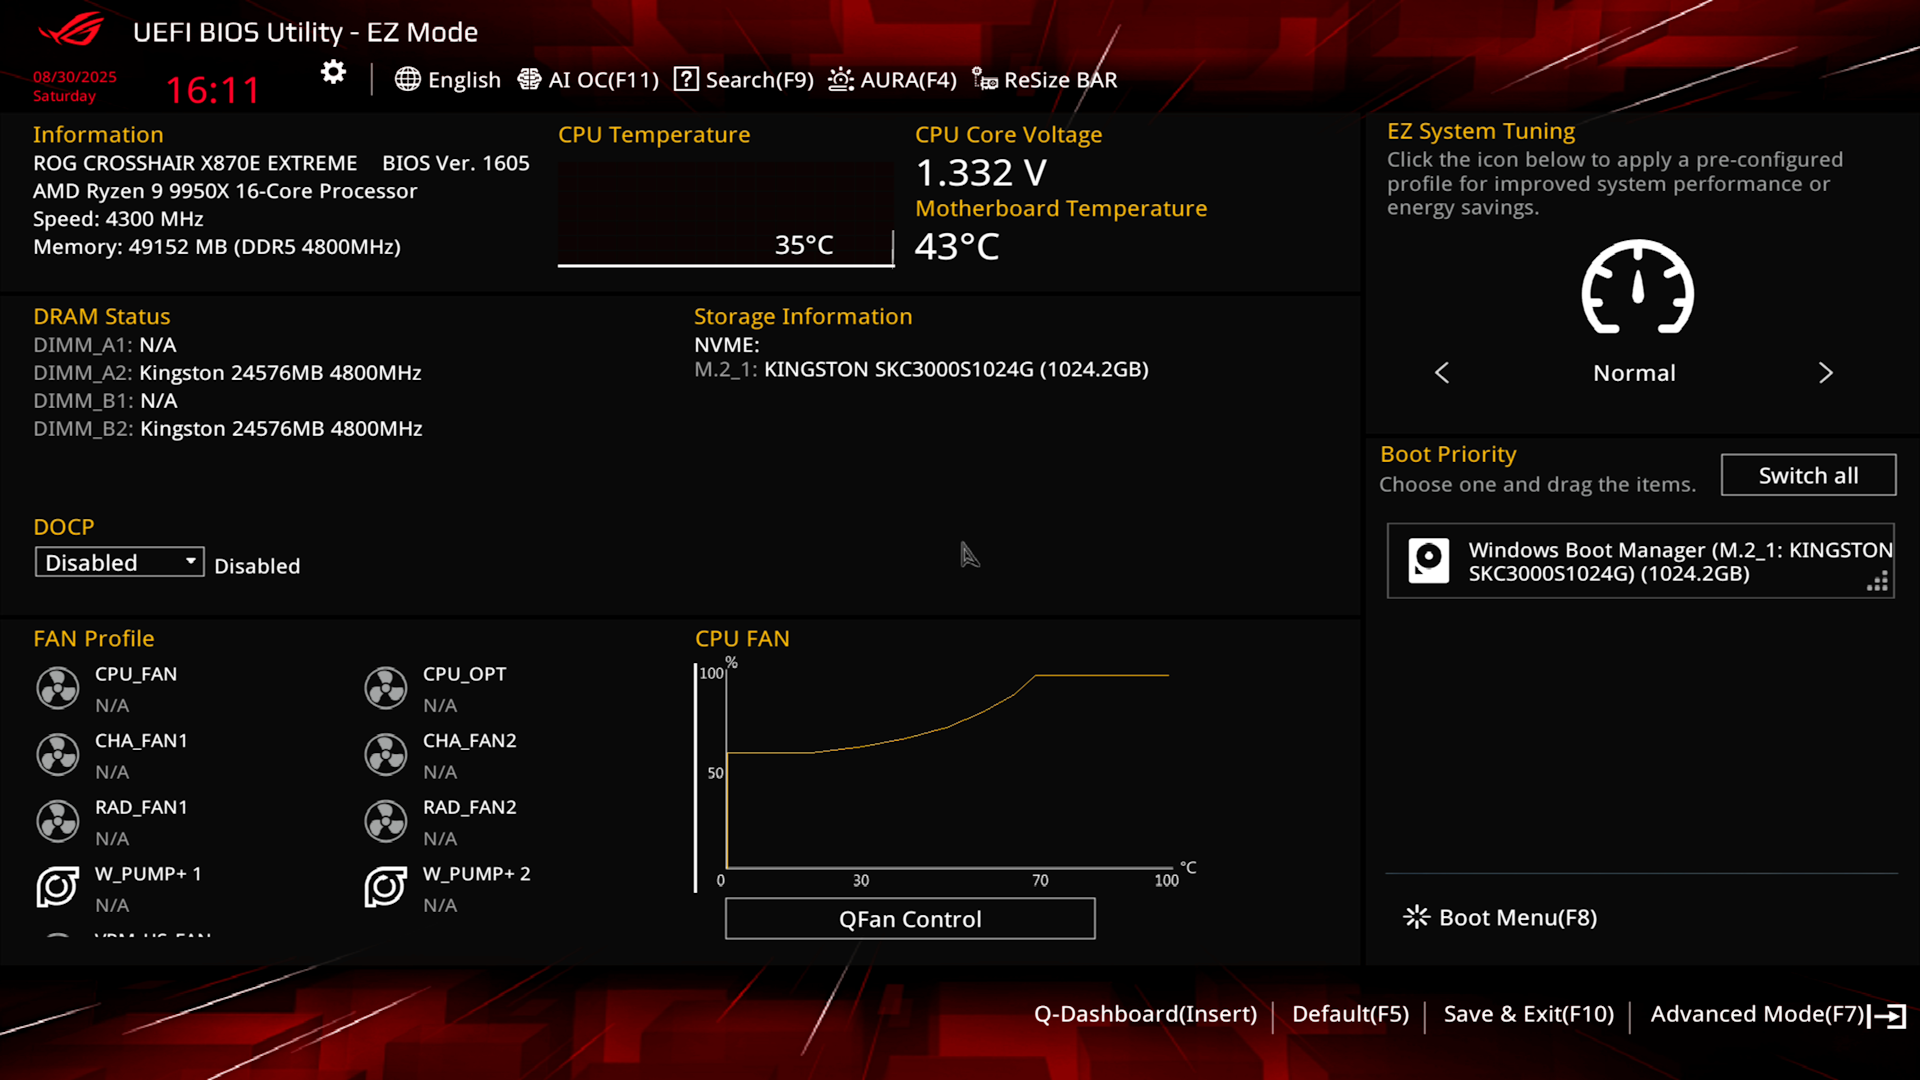This screenshot has width=1920, height=1080.
Task: Click the QFan Control button
Action: click(909, 918)
